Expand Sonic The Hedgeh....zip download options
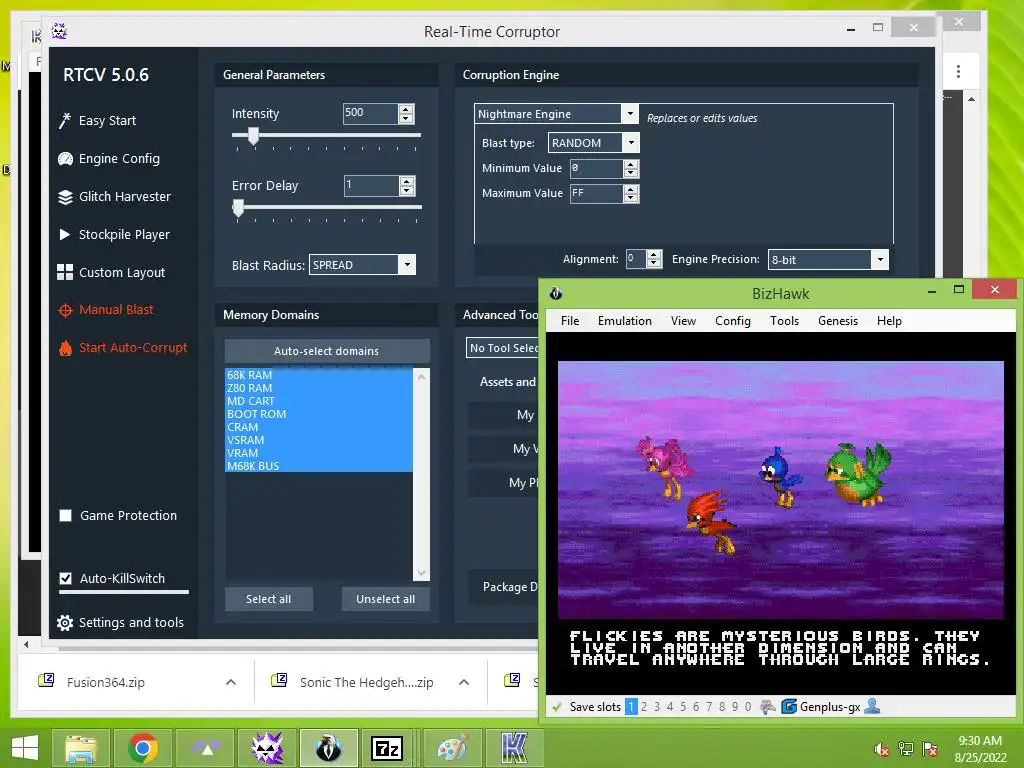The width and height of the screenshot is (1024, 768). pos(464,682)
